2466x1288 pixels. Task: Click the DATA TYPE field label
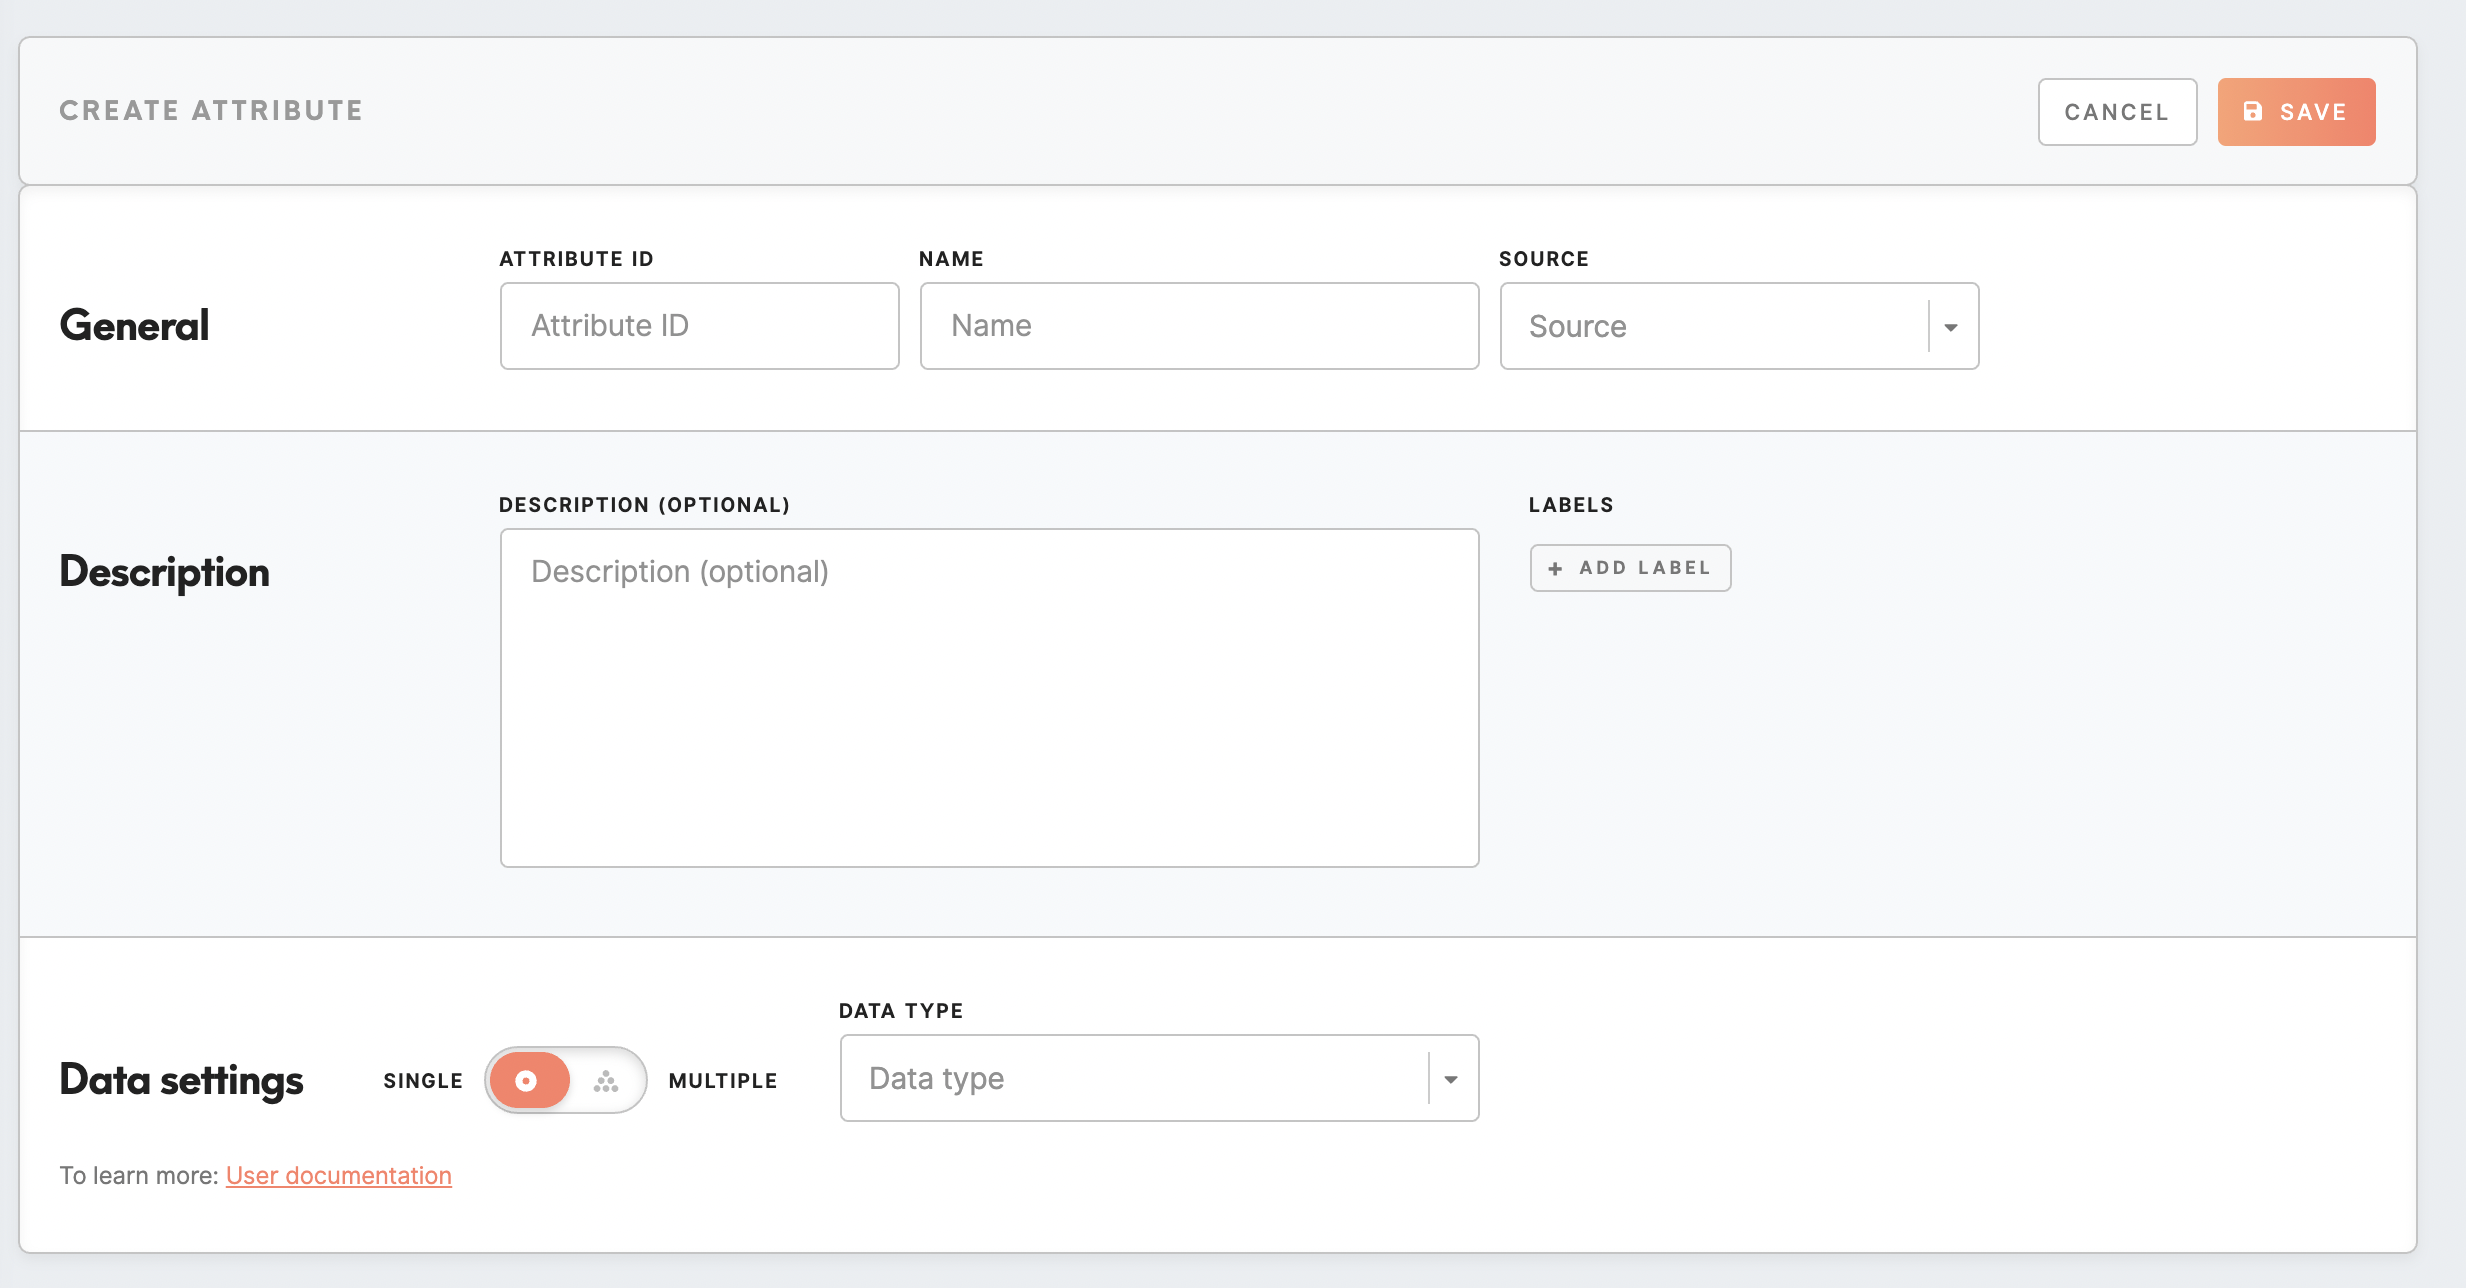pos(901,1011)
